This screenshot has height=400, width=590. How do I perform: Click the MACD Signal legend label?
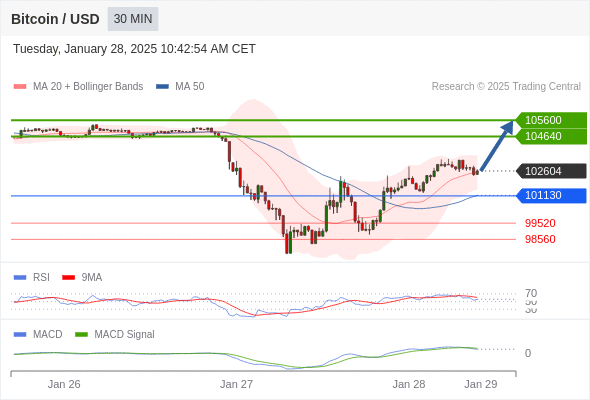[x=124, y=335]
